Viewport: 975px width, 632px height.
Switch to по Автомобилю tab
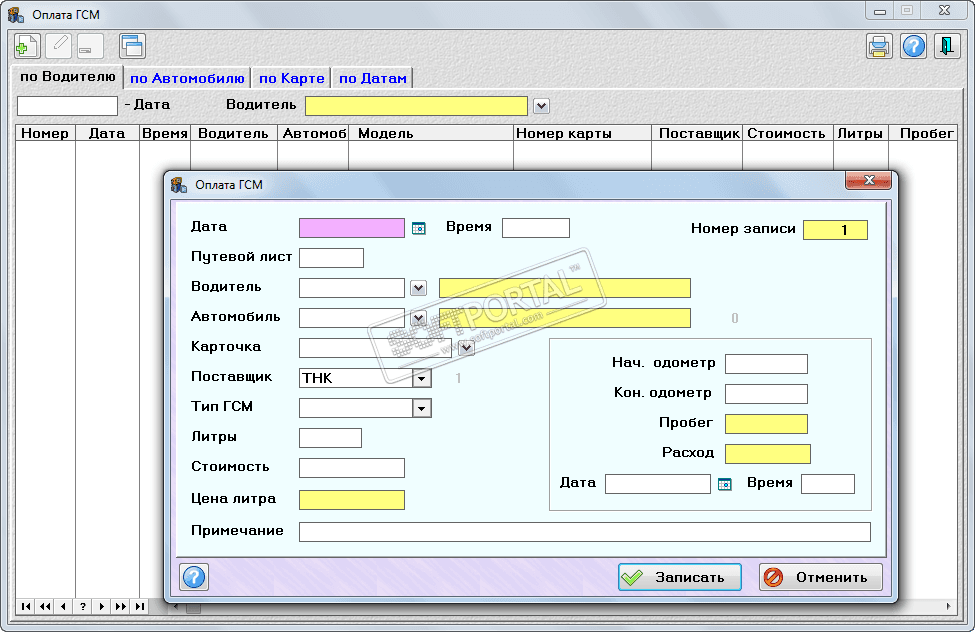187,78
